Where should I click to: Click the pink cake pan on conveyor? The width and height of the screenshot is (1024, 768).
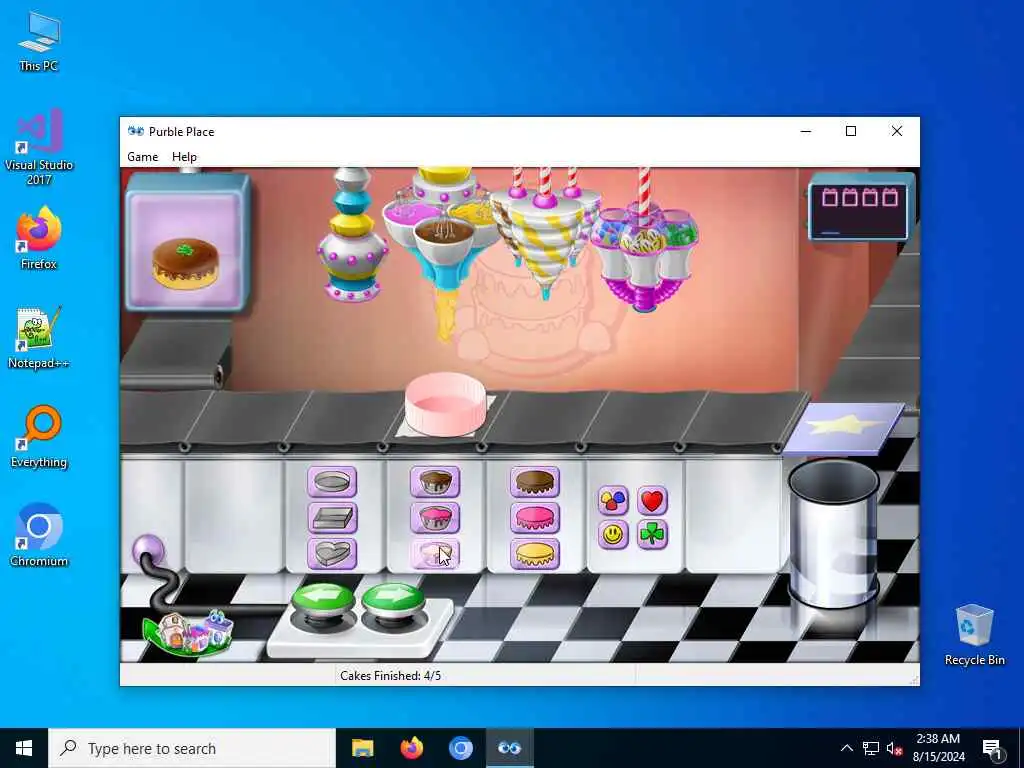pos(445,404)
